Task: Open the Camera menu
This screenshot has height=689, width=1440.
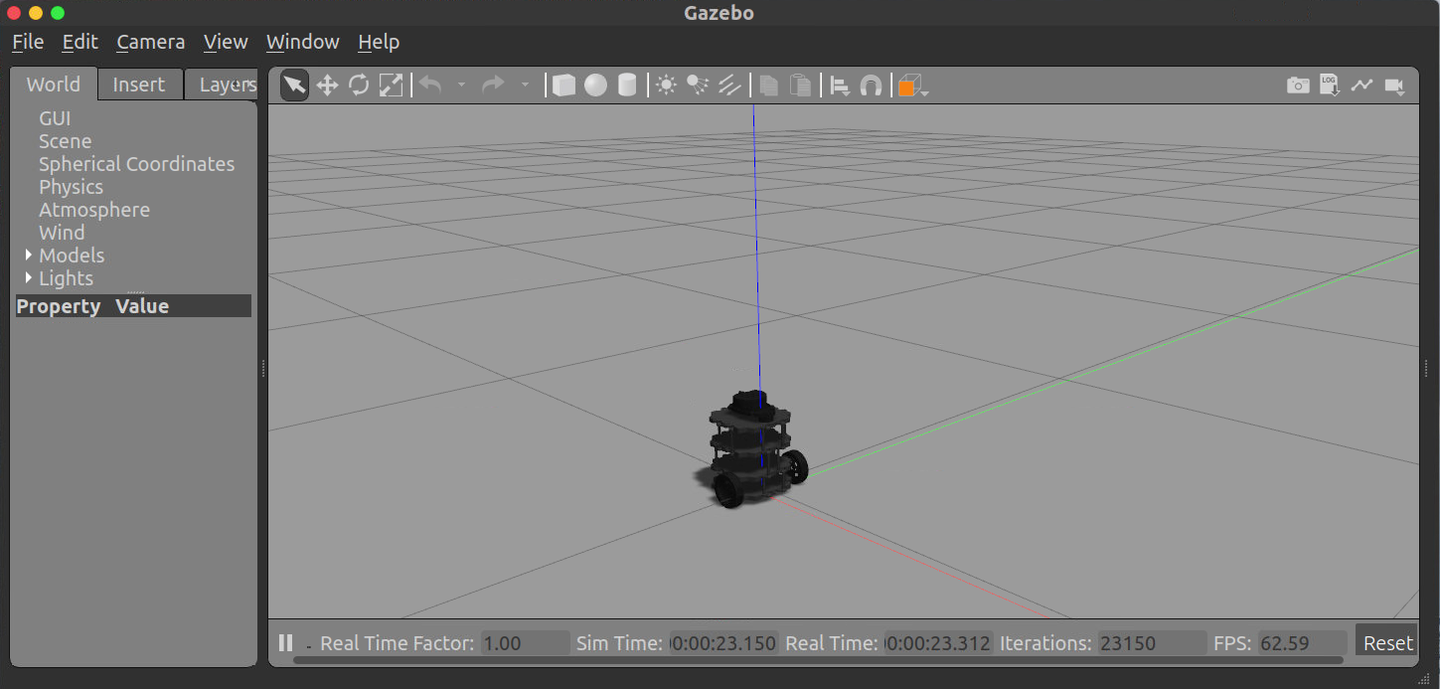Action: [150, 42]
